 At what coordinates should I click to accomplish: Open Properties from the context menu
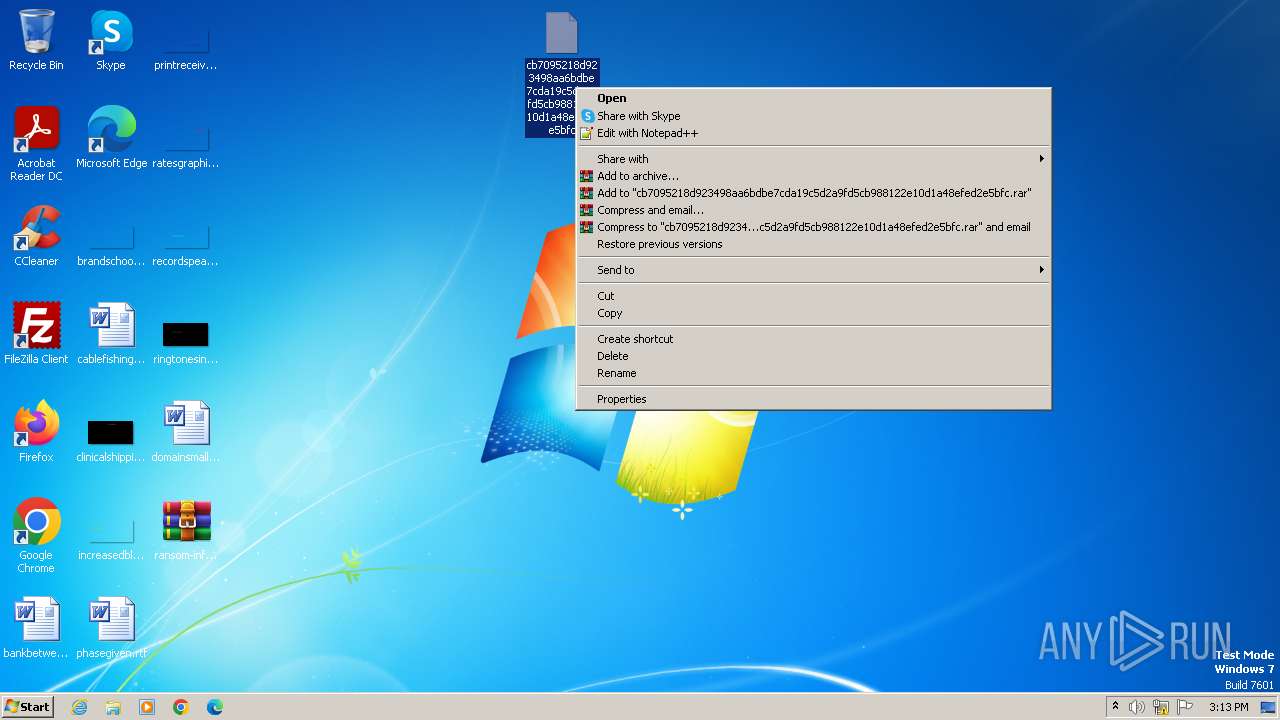[814, 399]
